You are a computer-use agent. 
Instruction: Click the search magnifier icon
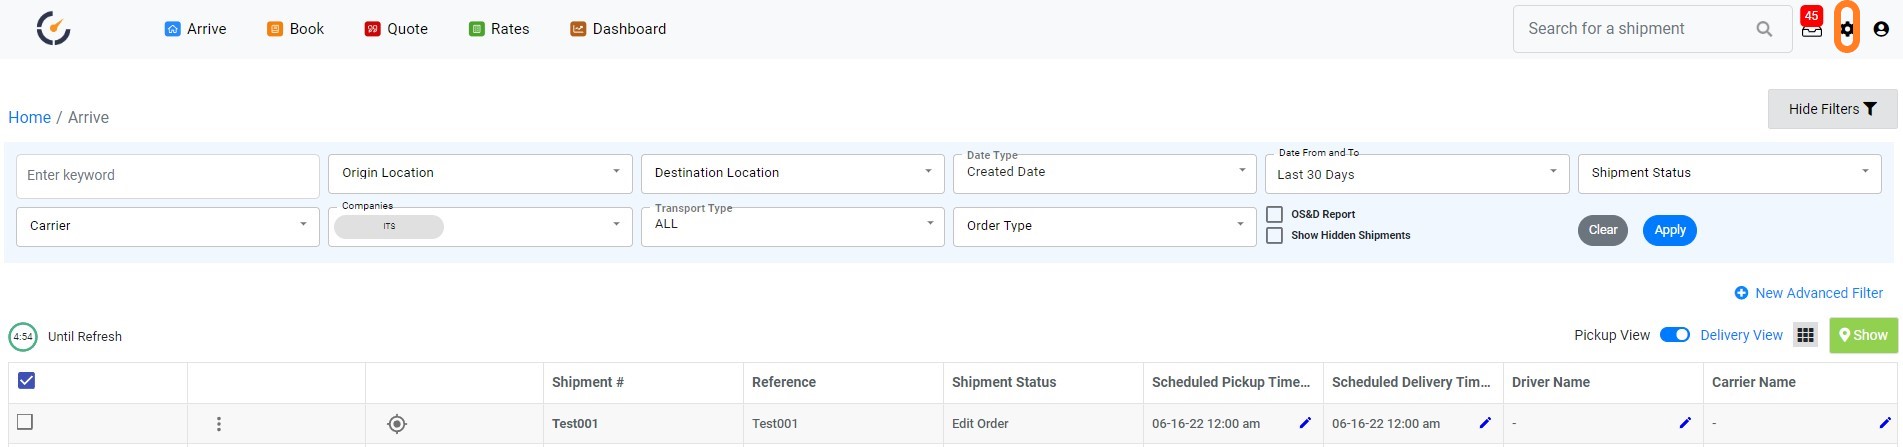[1764, 29]
